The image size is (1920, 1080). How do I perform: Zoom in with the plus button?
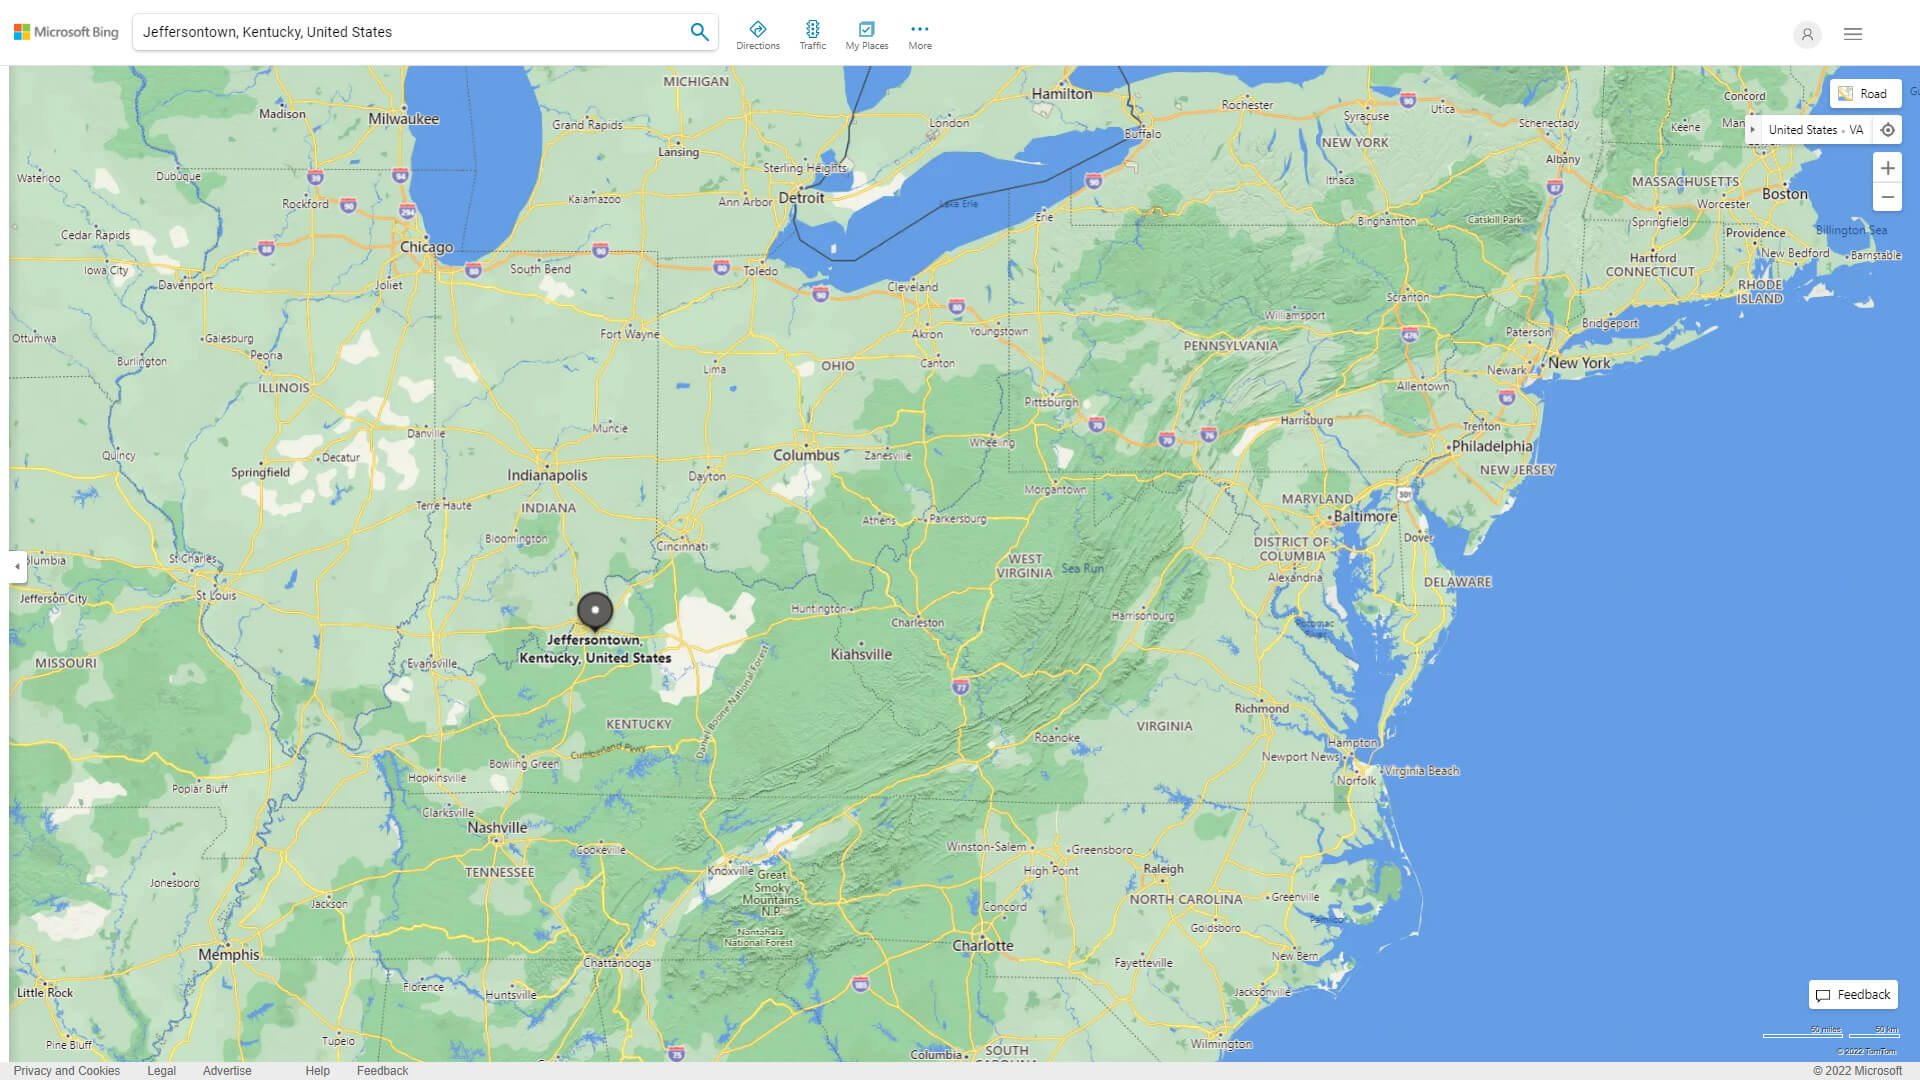pyautogui.click(x=1887, y=168)
